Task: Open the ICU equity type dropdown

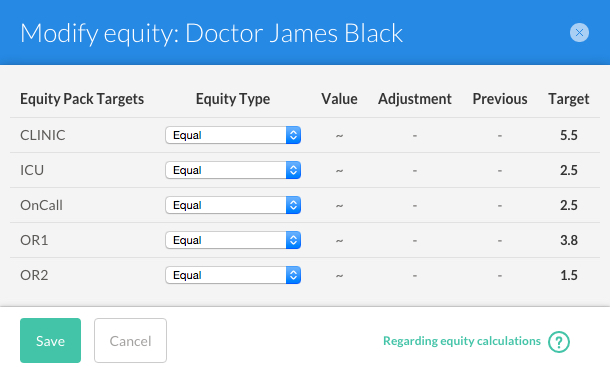Action: pyautogui.click(x=233, y=170)
